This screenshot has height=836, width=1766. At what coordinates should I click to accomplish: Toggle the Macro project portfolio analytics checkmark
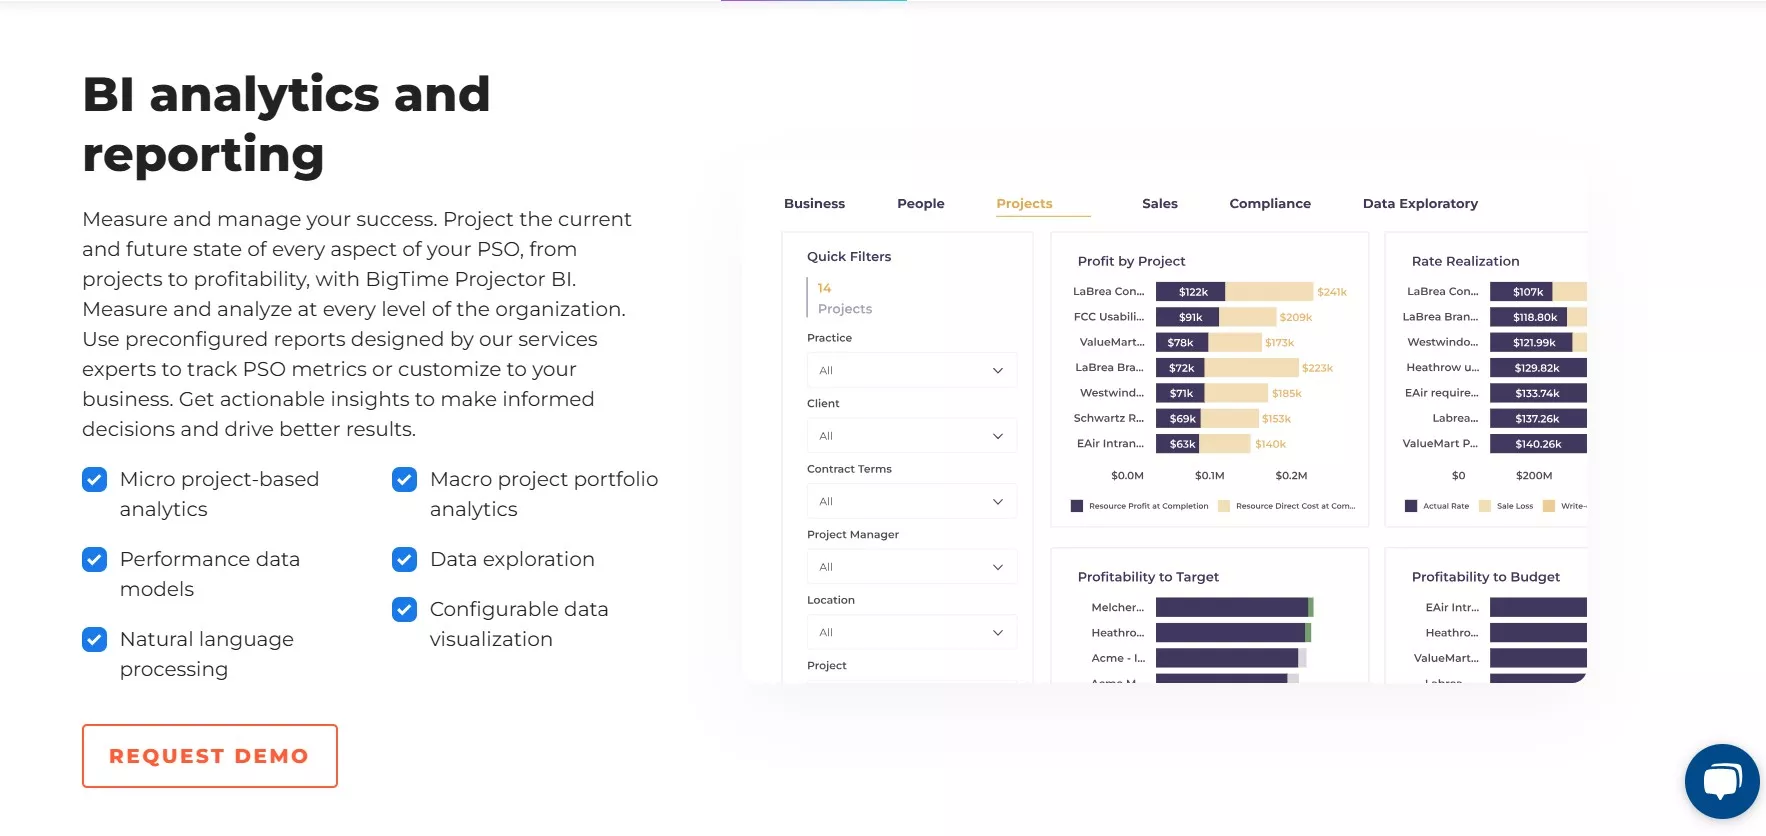point(405,480)
